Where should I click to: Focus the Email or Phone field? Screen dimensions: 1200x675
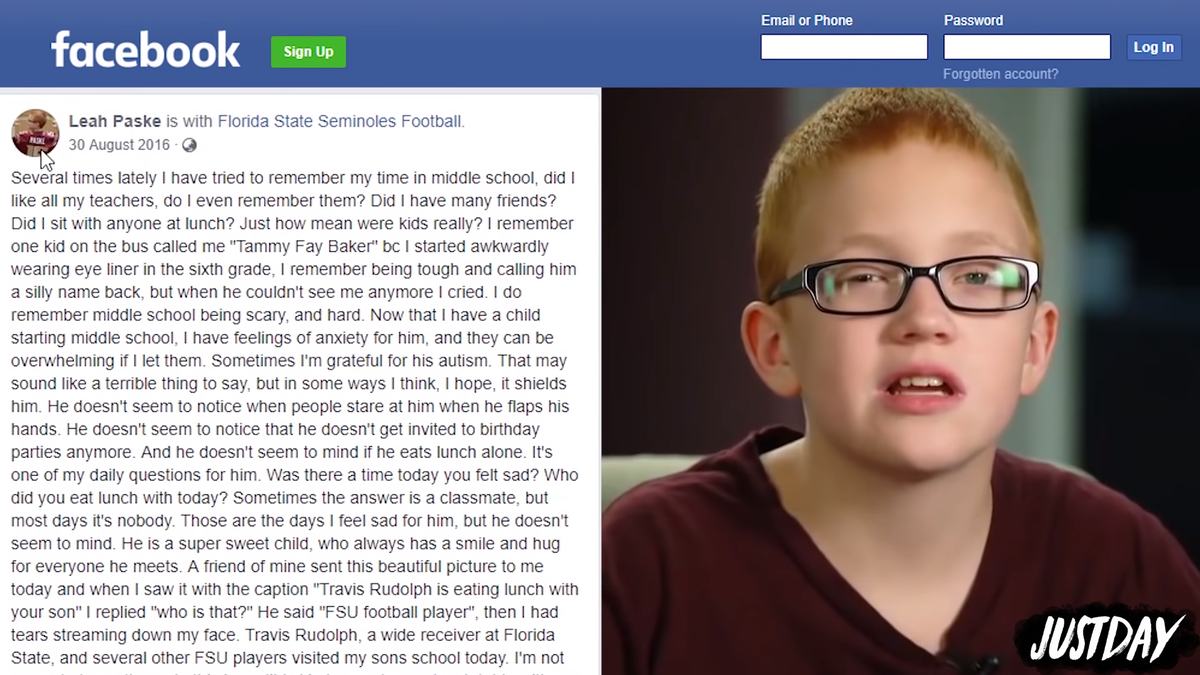[x=844, y=47]
